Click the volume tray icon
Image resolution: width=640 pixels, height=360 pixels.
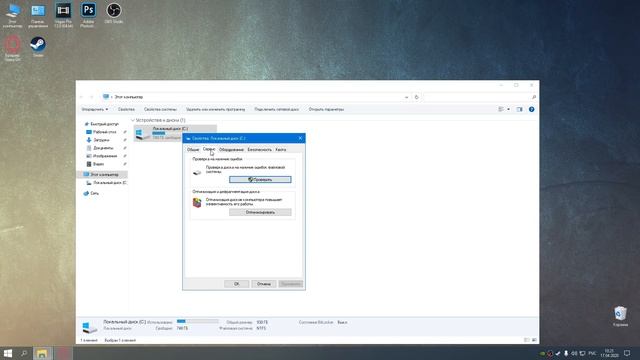click(574, 353)
